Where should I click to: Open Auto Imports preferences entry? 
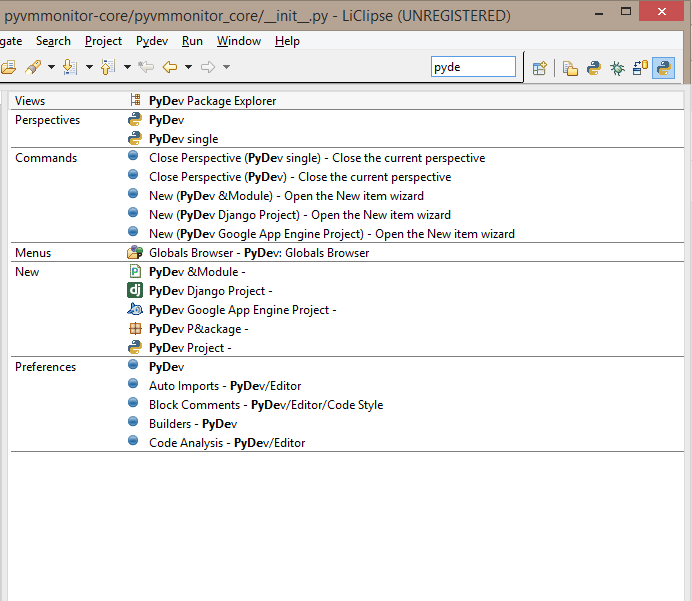coord(224,386)
